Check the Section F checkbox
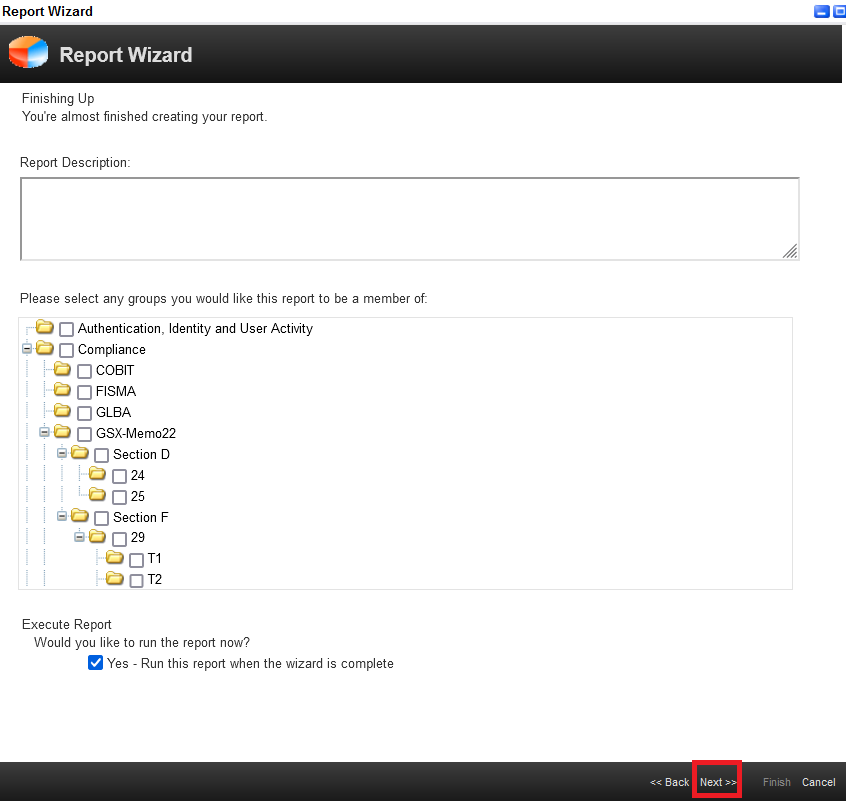This screenshot has height=801, width=846. click(x=101, y=518)
